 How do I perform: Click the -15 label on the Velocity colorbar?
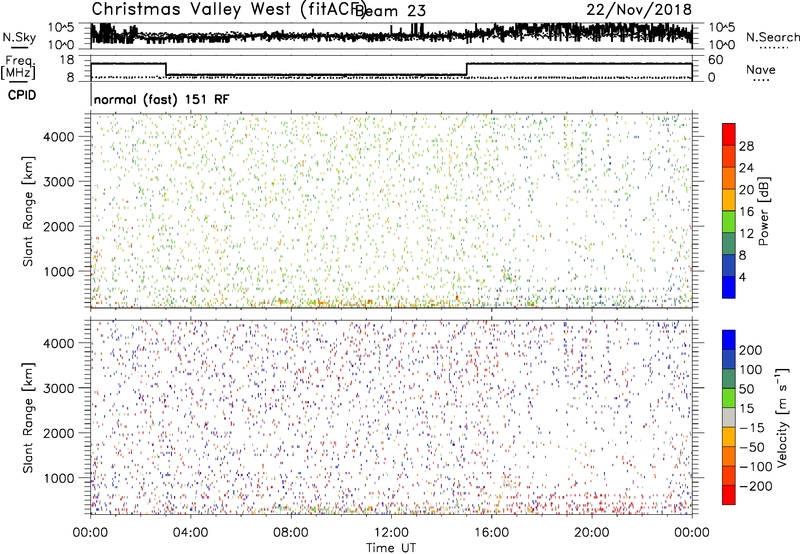752,428
